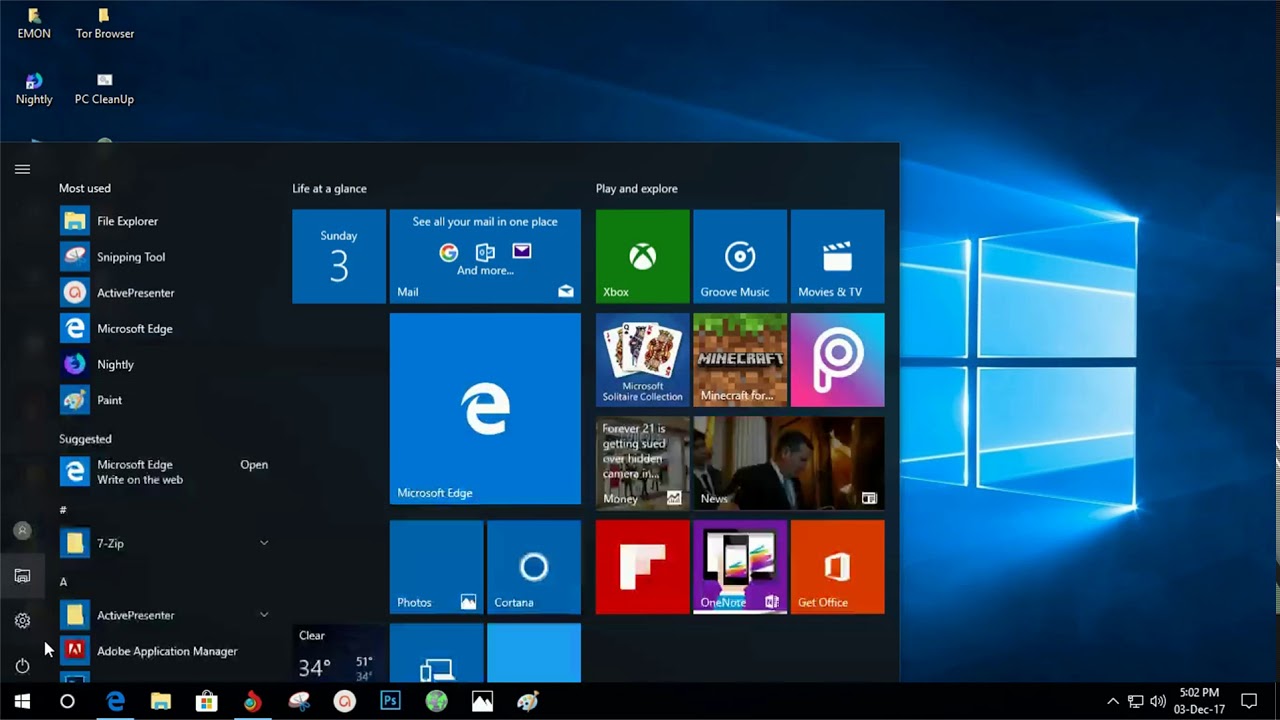Image resolution: width=1280 pixels, height=720 pixels.
Task: Select Paint in Most used list
Action: (x=109, y=400)
